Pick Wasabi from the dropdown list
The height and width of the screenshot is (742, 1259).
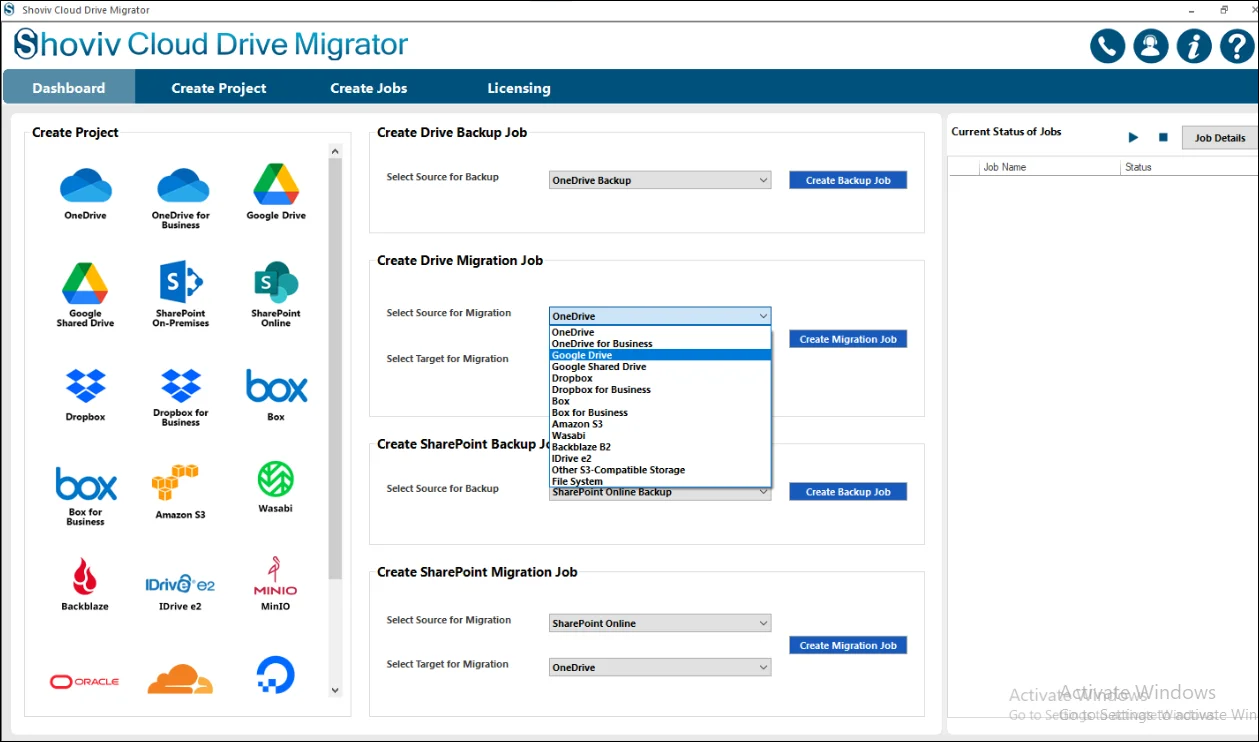pyautogui.click(x=660, y=436)
